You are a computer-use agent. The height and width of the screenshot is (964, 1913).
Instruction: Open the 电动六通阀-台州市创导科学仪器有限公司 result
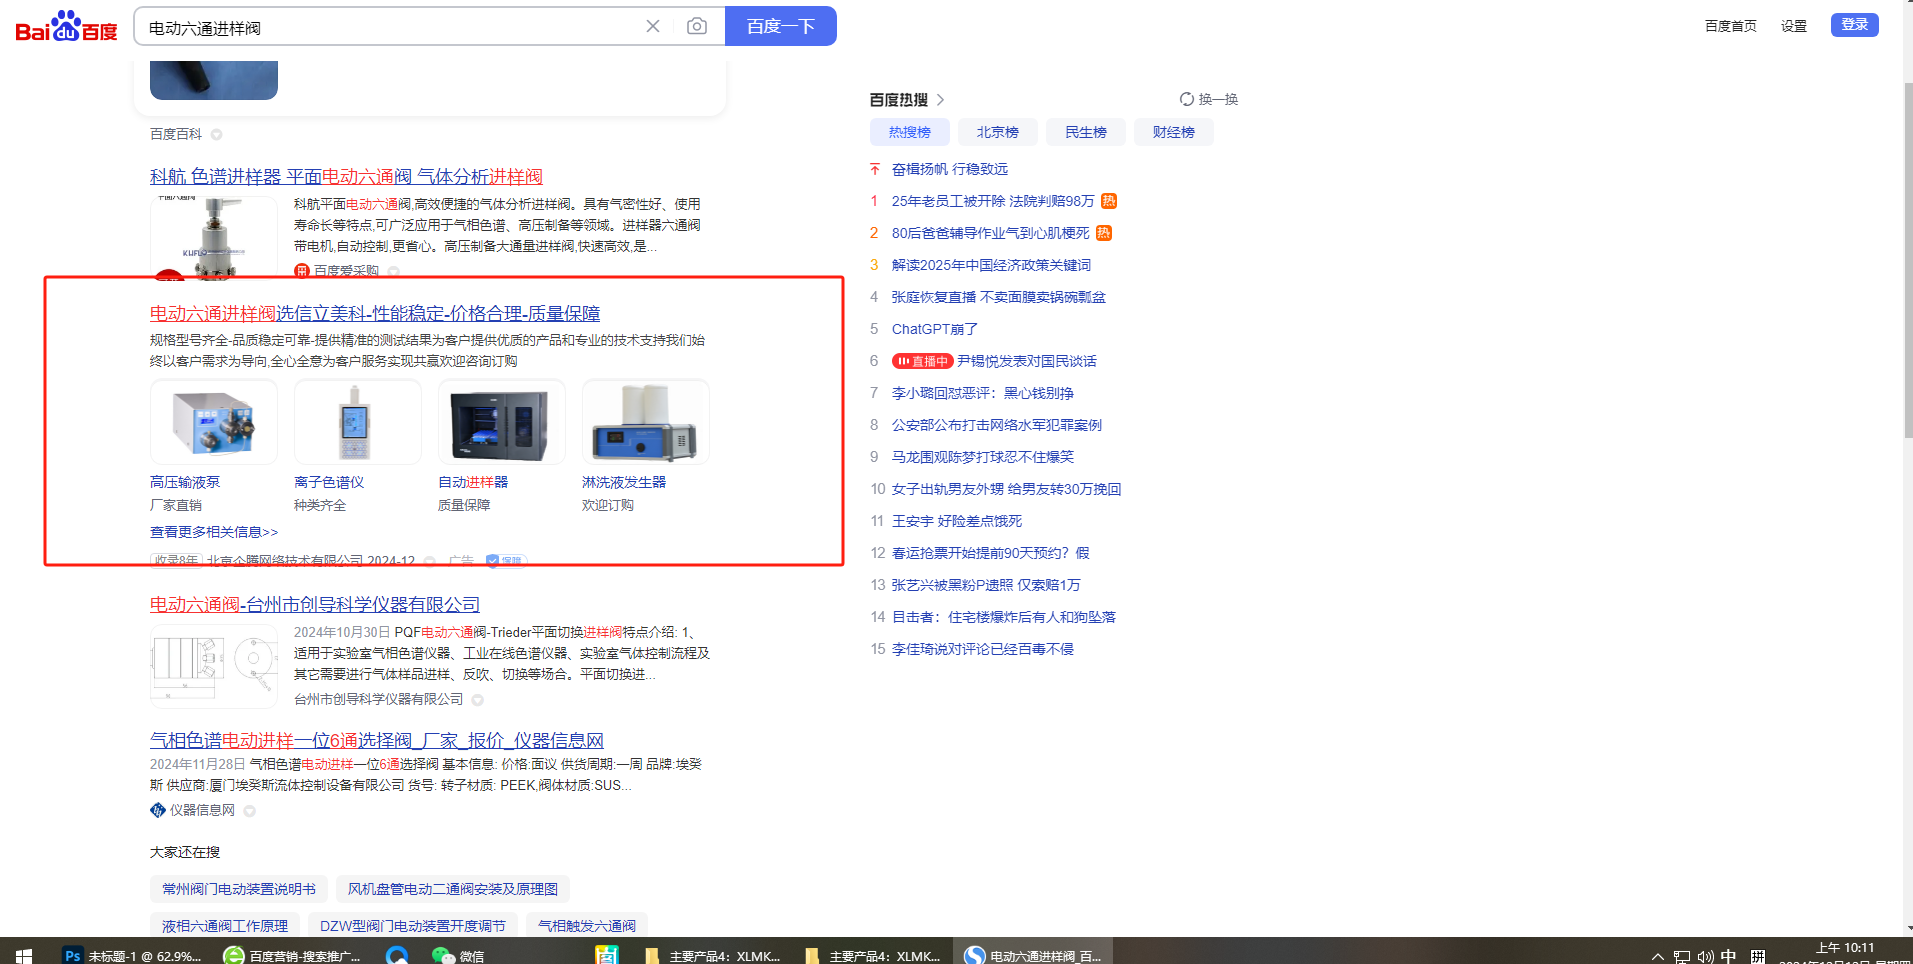(315, 605)
